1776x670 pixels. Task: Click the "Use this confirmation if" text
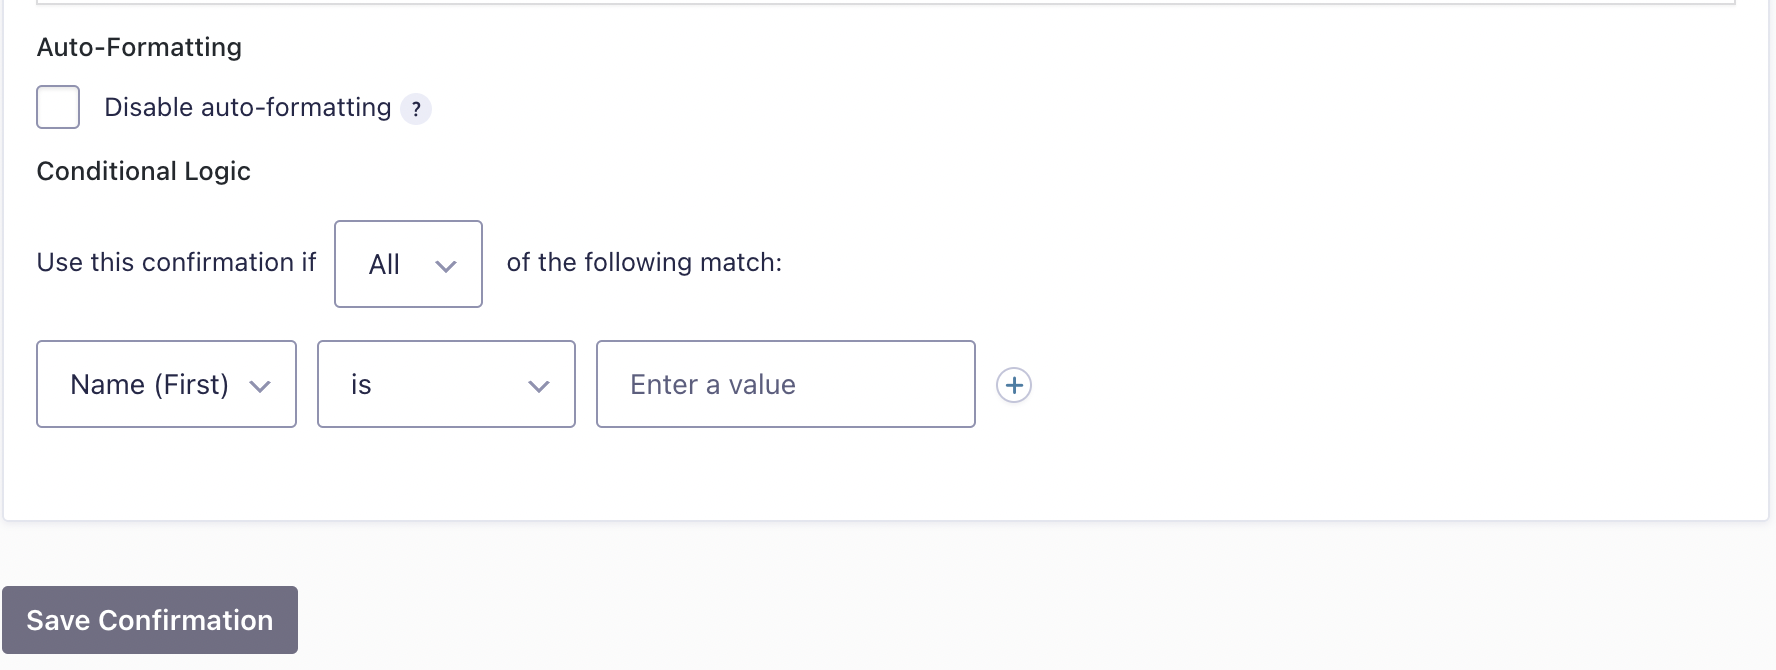pyautogui.click(x=176, y=262)
